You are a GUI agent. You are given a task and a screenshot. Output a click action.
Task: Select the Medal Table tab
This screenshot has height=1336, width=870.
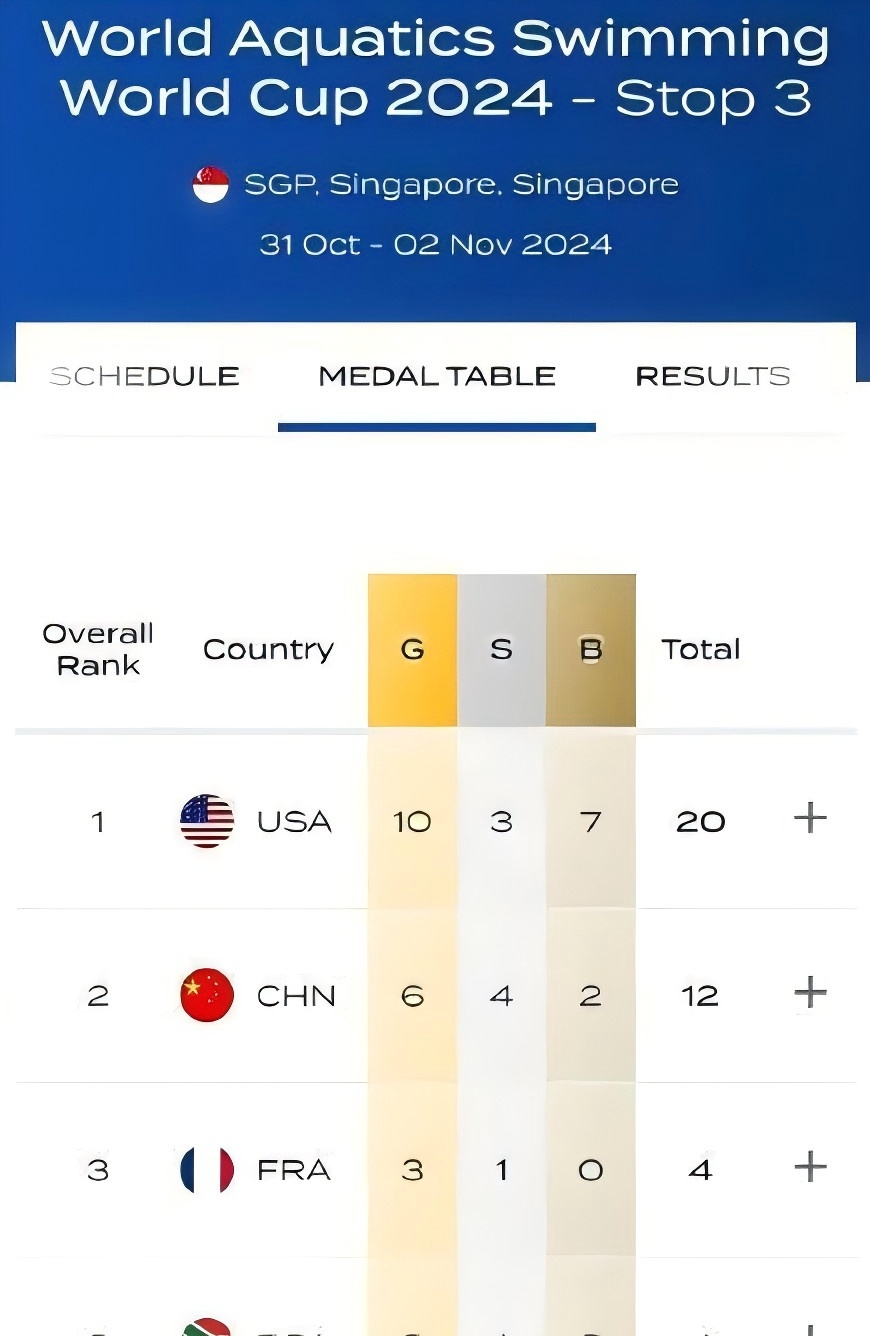coord(437,376)
